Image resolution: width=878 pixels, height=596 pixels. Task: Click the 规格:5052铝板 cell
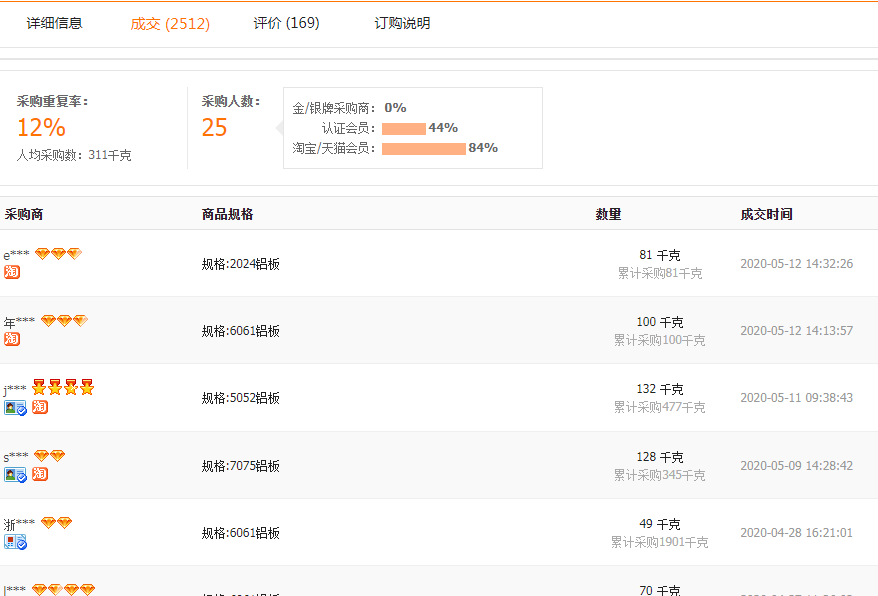click(x=240, y=398)
